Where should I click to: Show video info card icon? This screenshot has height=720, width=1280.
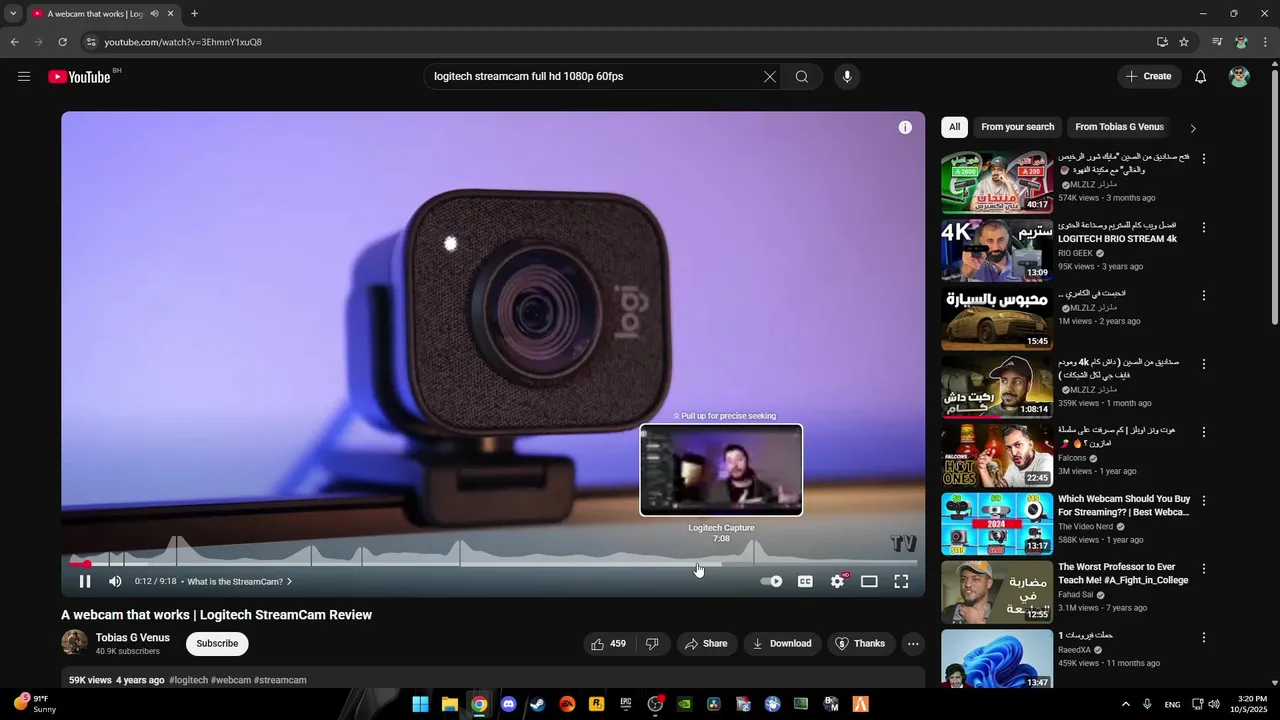905,127
